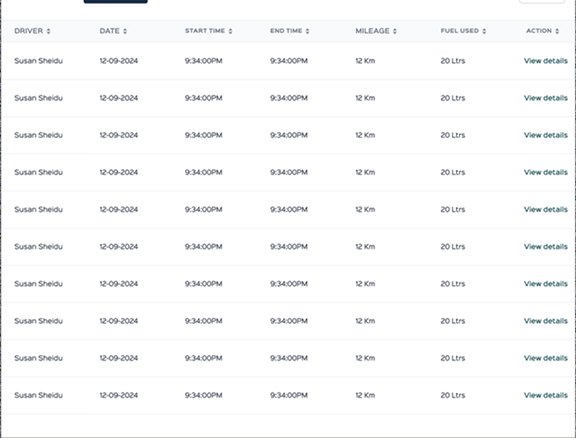Open View details in last row
The width and height of the screenshot is (576, 438).
click(546, 395)
